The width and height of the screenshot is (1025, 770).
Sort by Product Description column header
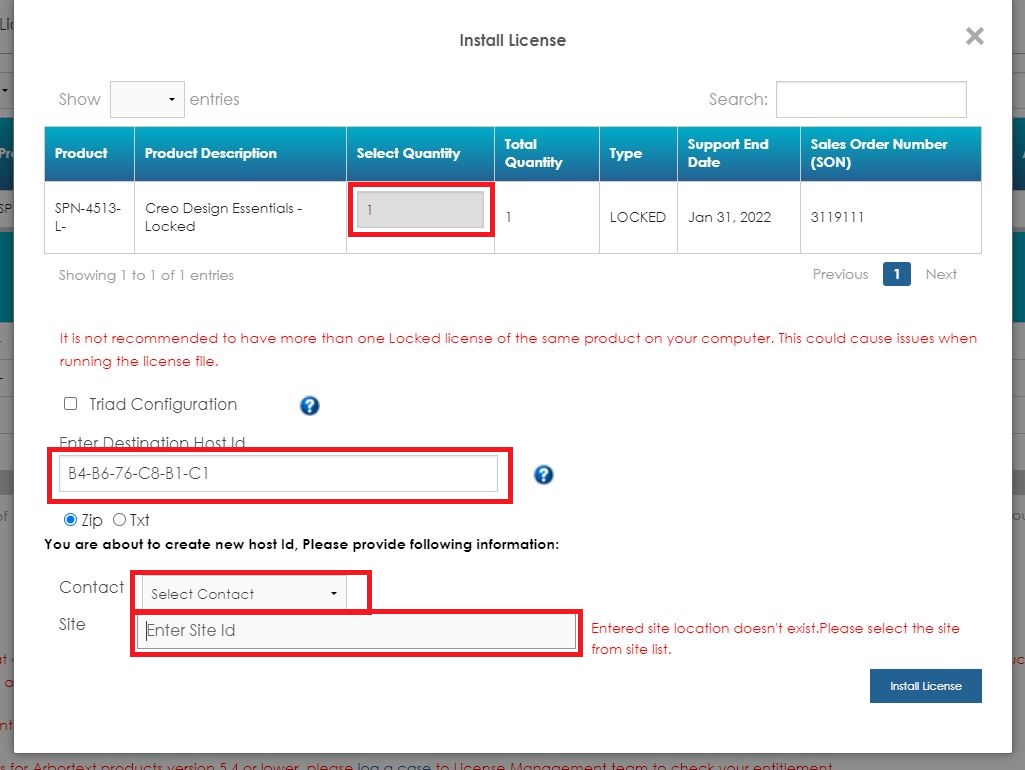point(240,154)
